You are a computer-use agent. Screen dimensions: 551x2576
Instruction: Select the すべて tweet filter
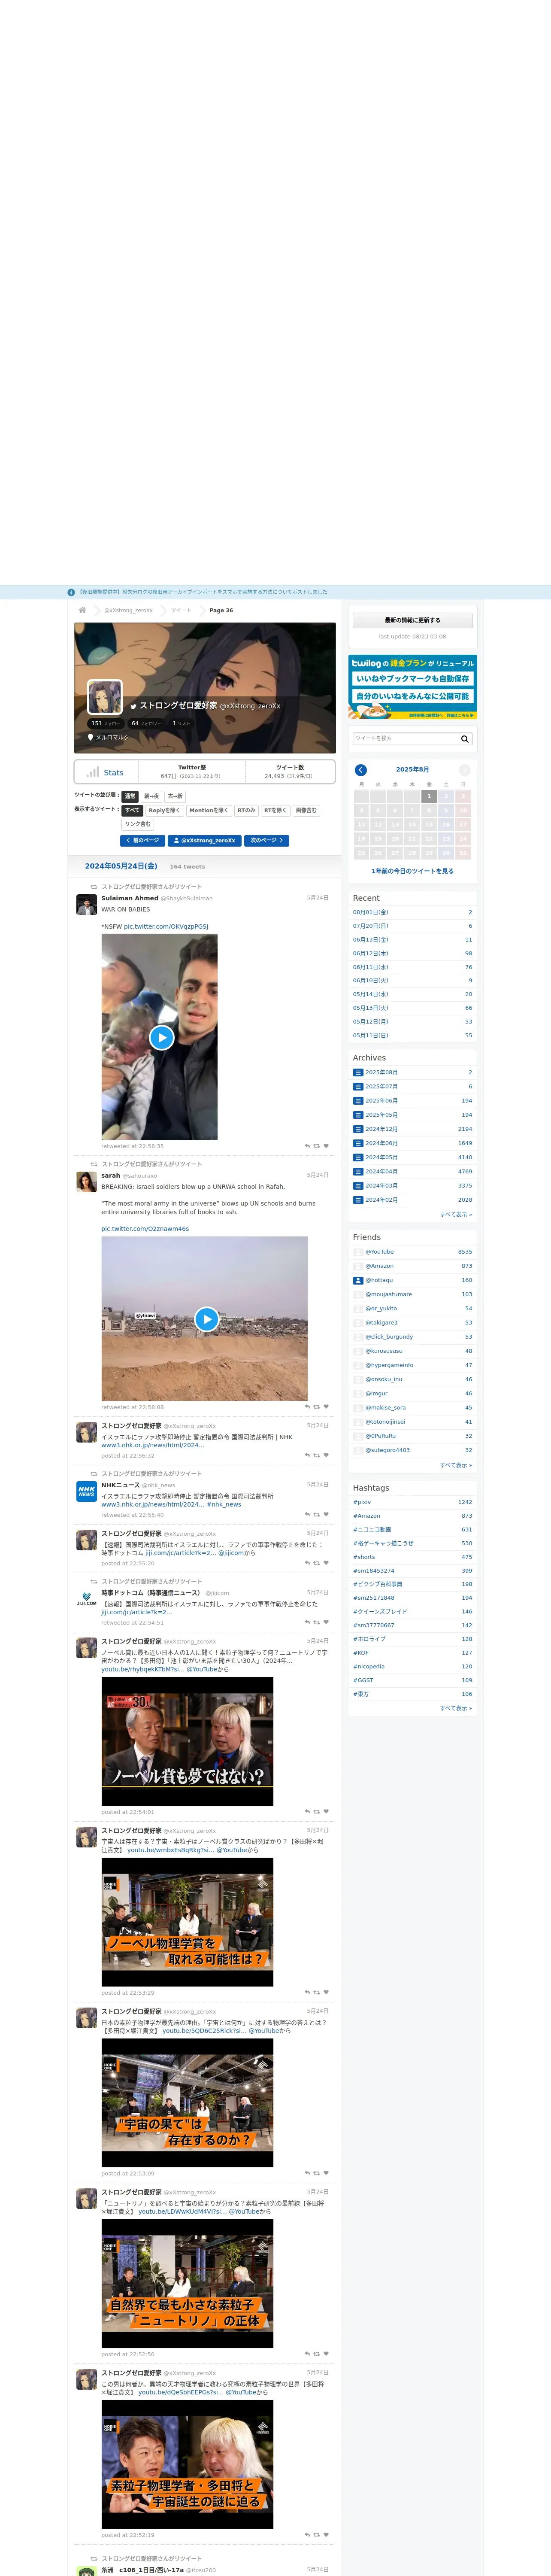click(133, 811)
